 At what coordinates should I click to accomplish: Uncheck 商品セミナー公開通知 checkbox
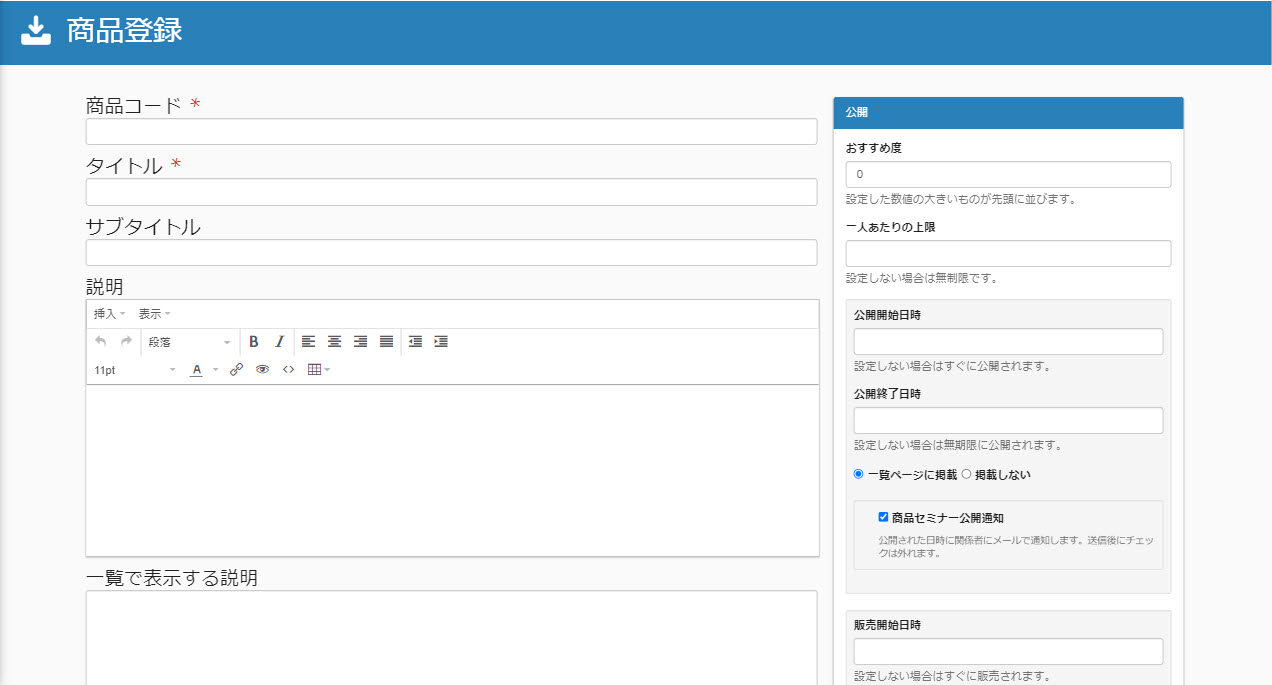tap(883, 517)
